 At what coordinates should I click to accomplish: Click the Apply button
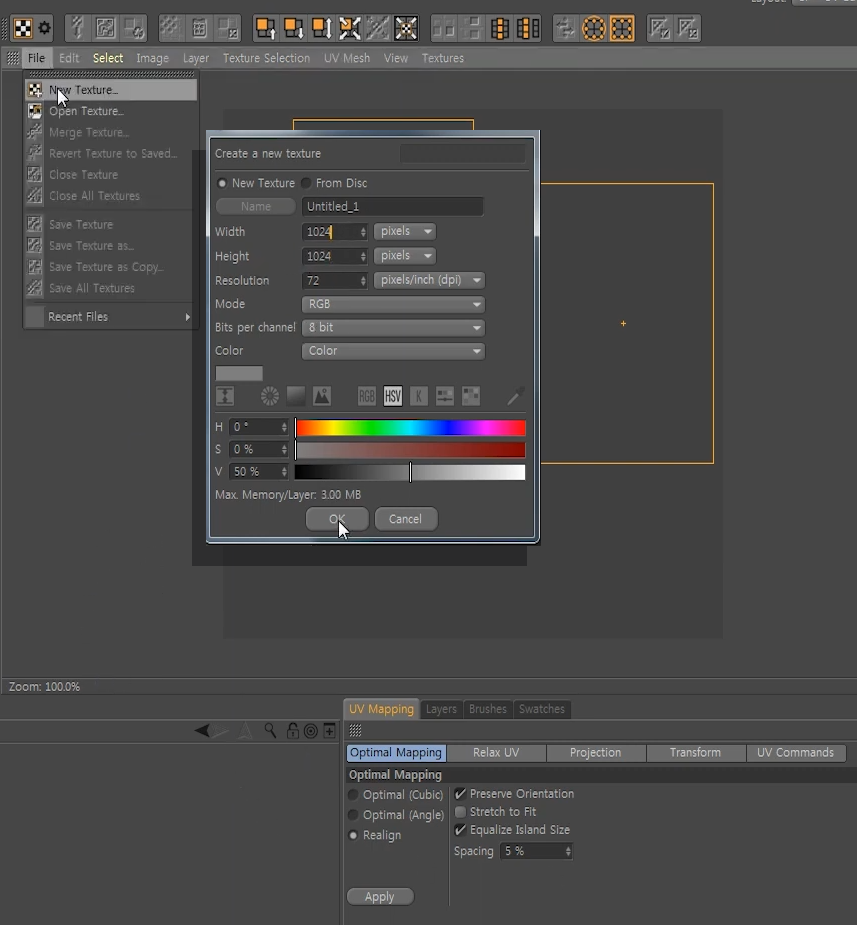point(380,897)
